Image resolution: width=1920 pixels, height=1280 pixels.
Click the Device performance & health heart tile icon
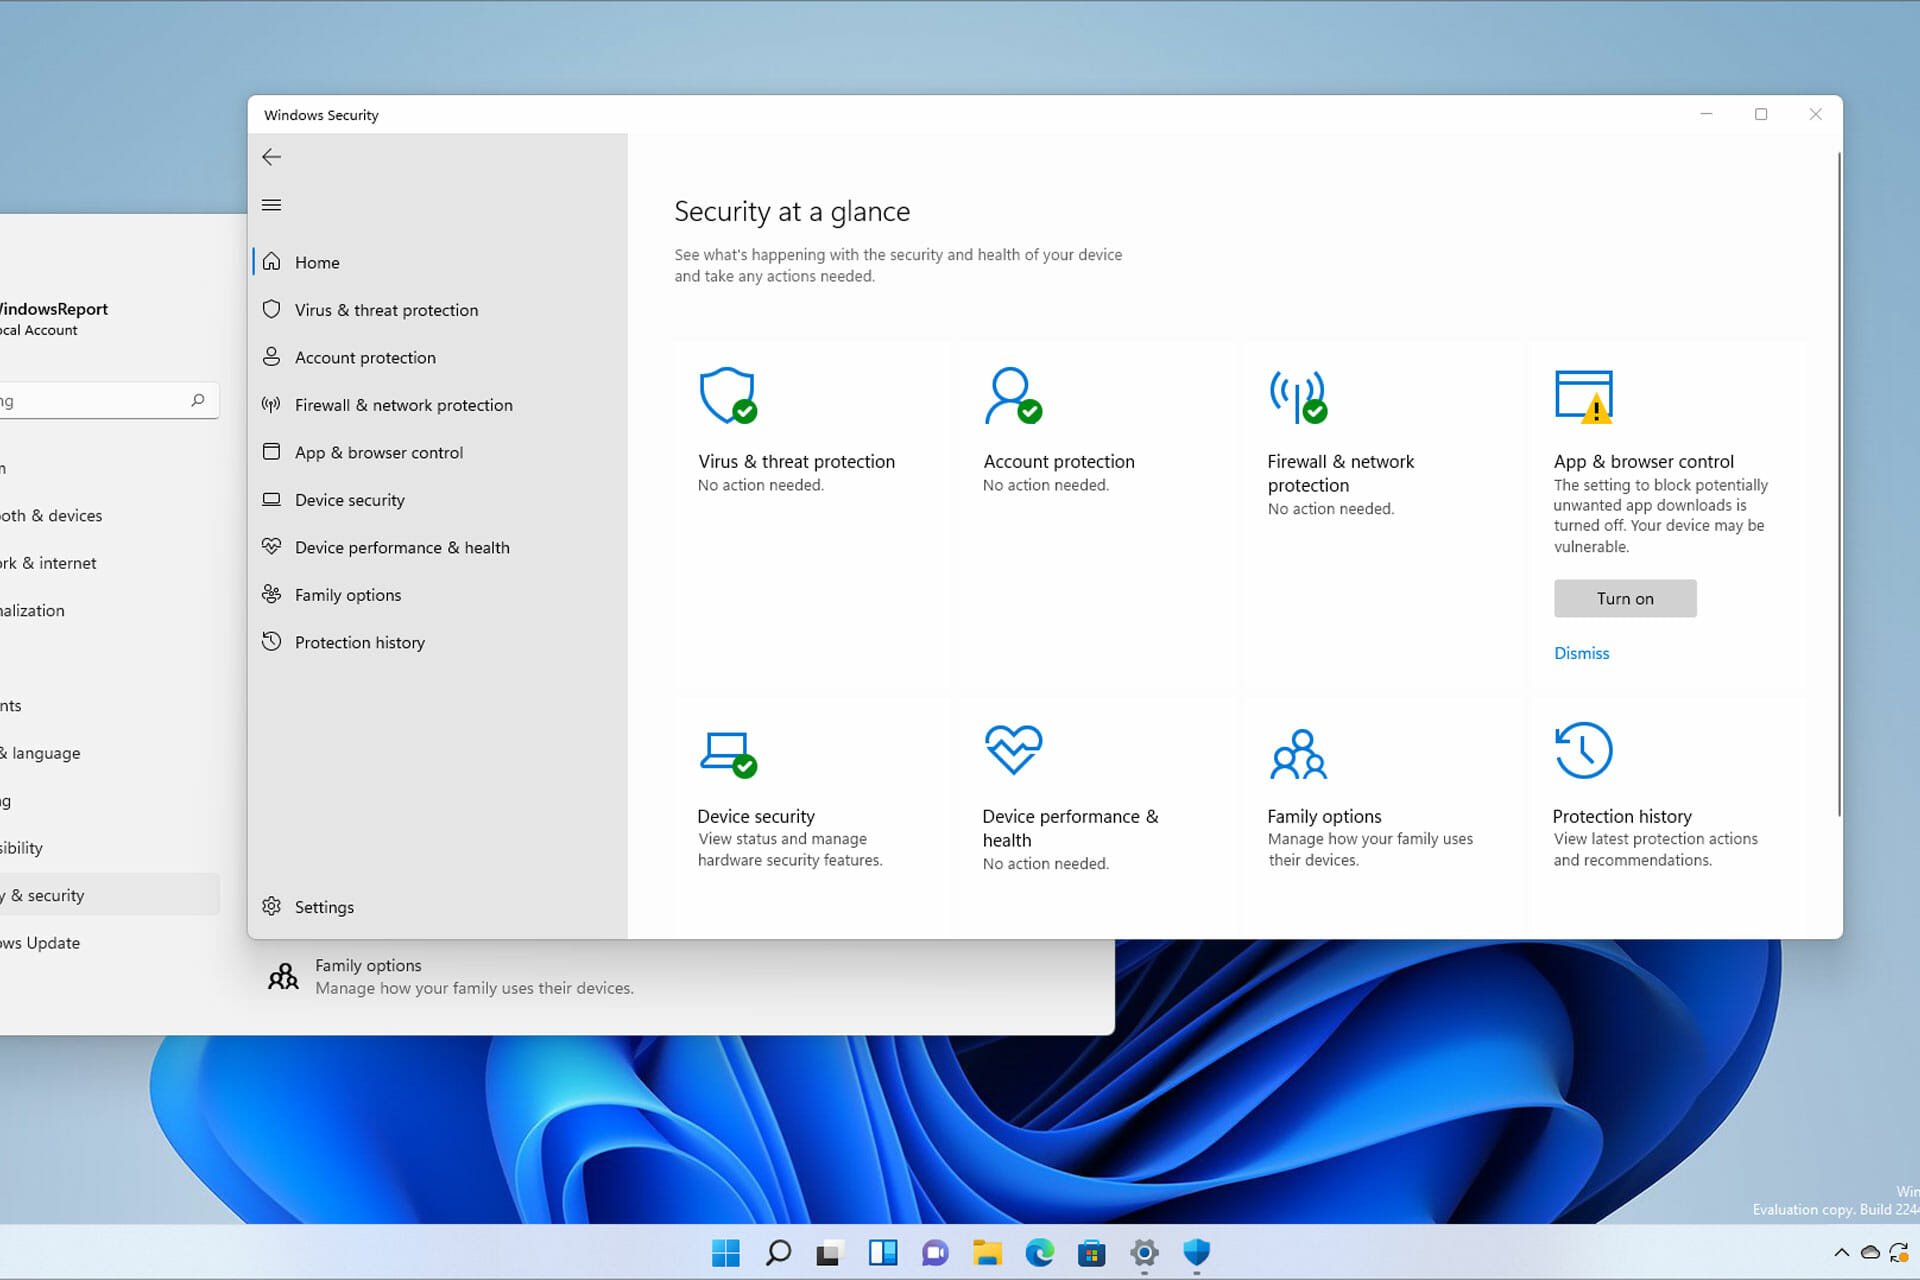click(1012, 750)
